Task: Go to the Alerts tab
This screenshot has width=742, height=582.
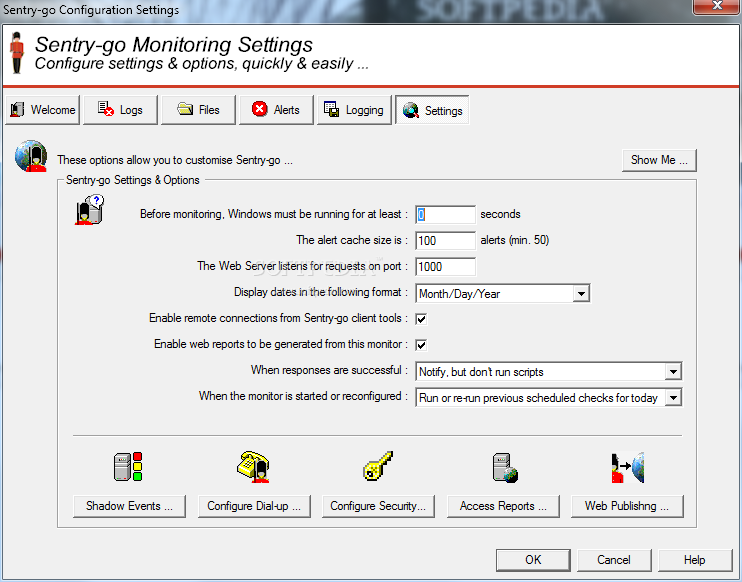Action: pos(276,110)
